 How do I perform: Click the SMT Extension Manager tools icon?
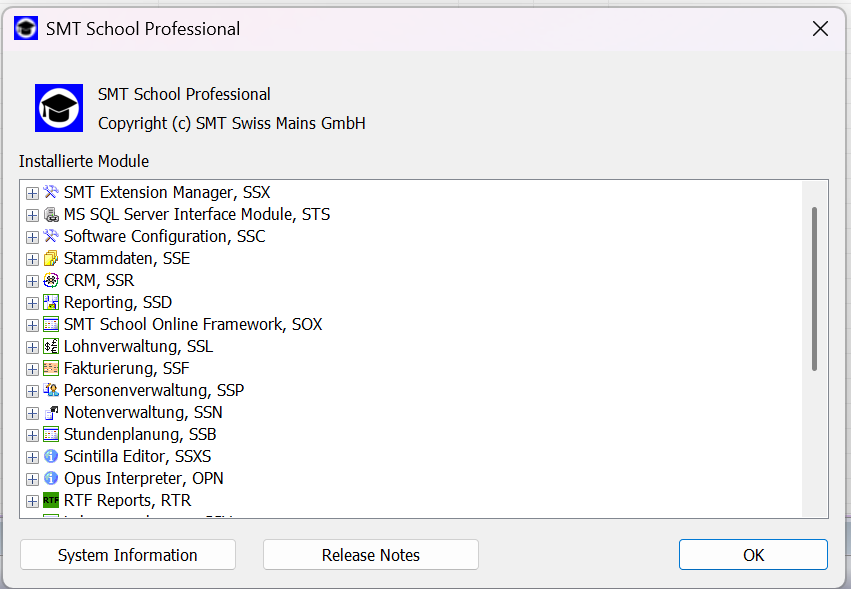coord(51,192)
